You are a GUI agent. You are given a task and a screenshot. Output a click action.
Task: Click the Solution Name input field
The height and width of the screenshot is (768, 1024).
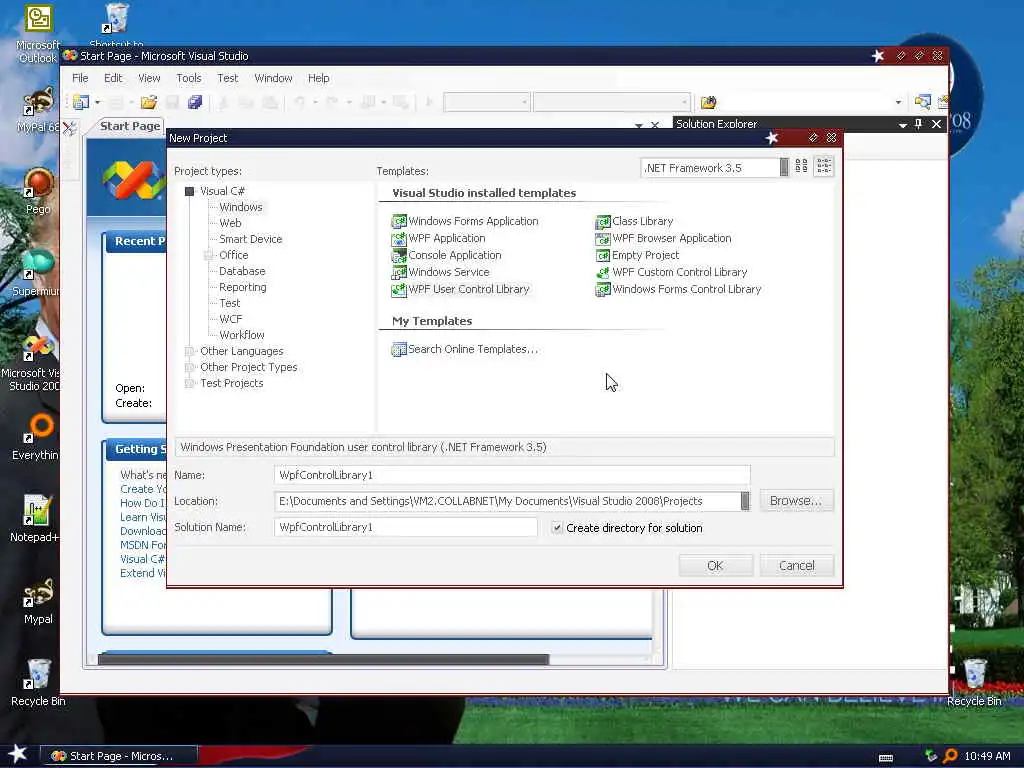pyautogui.click(x=406, y=527)
